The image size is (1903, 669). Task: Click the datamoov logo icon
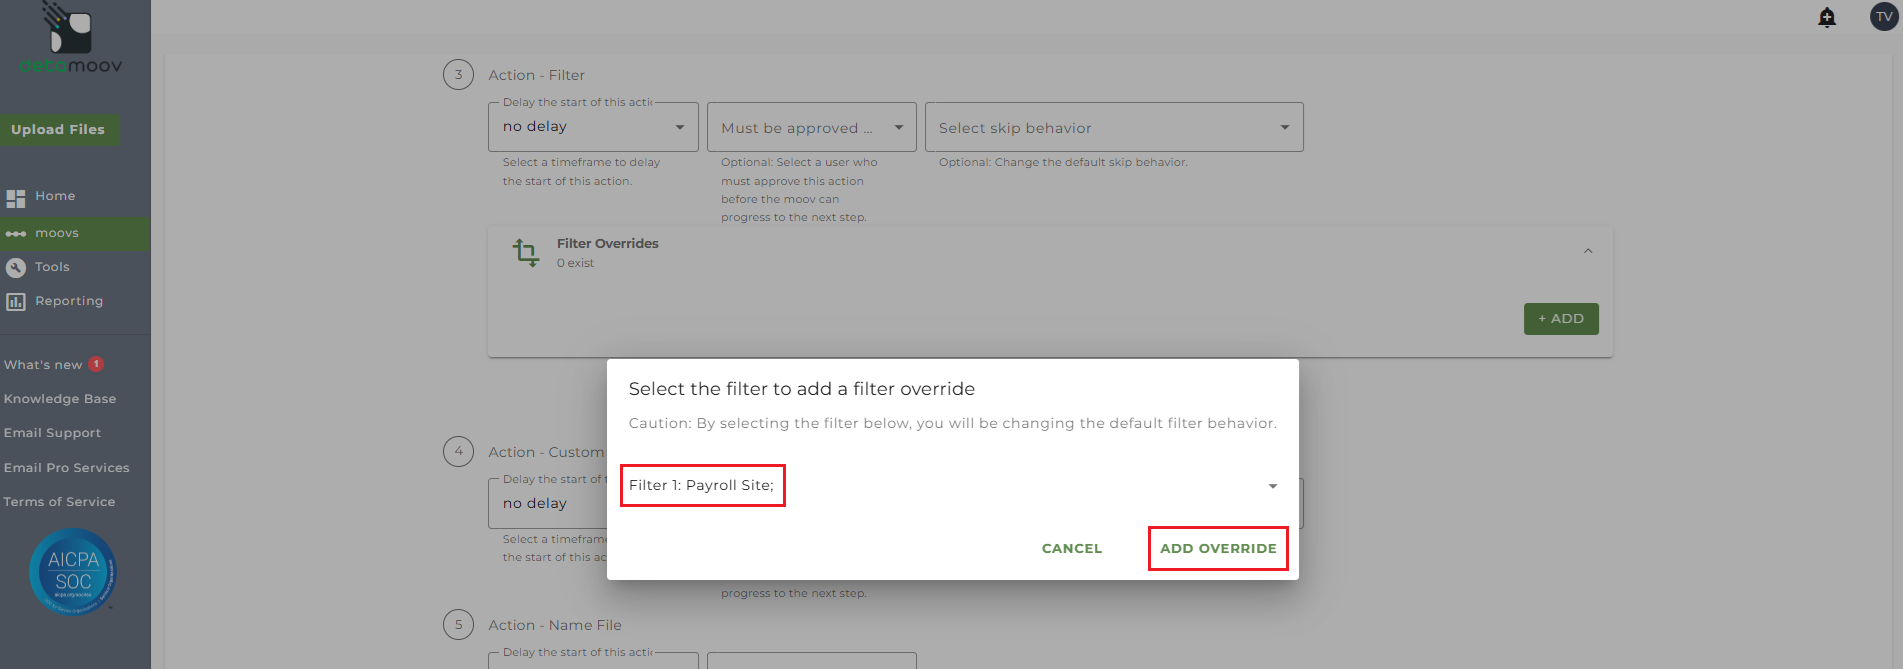click(x=70, y=30)
